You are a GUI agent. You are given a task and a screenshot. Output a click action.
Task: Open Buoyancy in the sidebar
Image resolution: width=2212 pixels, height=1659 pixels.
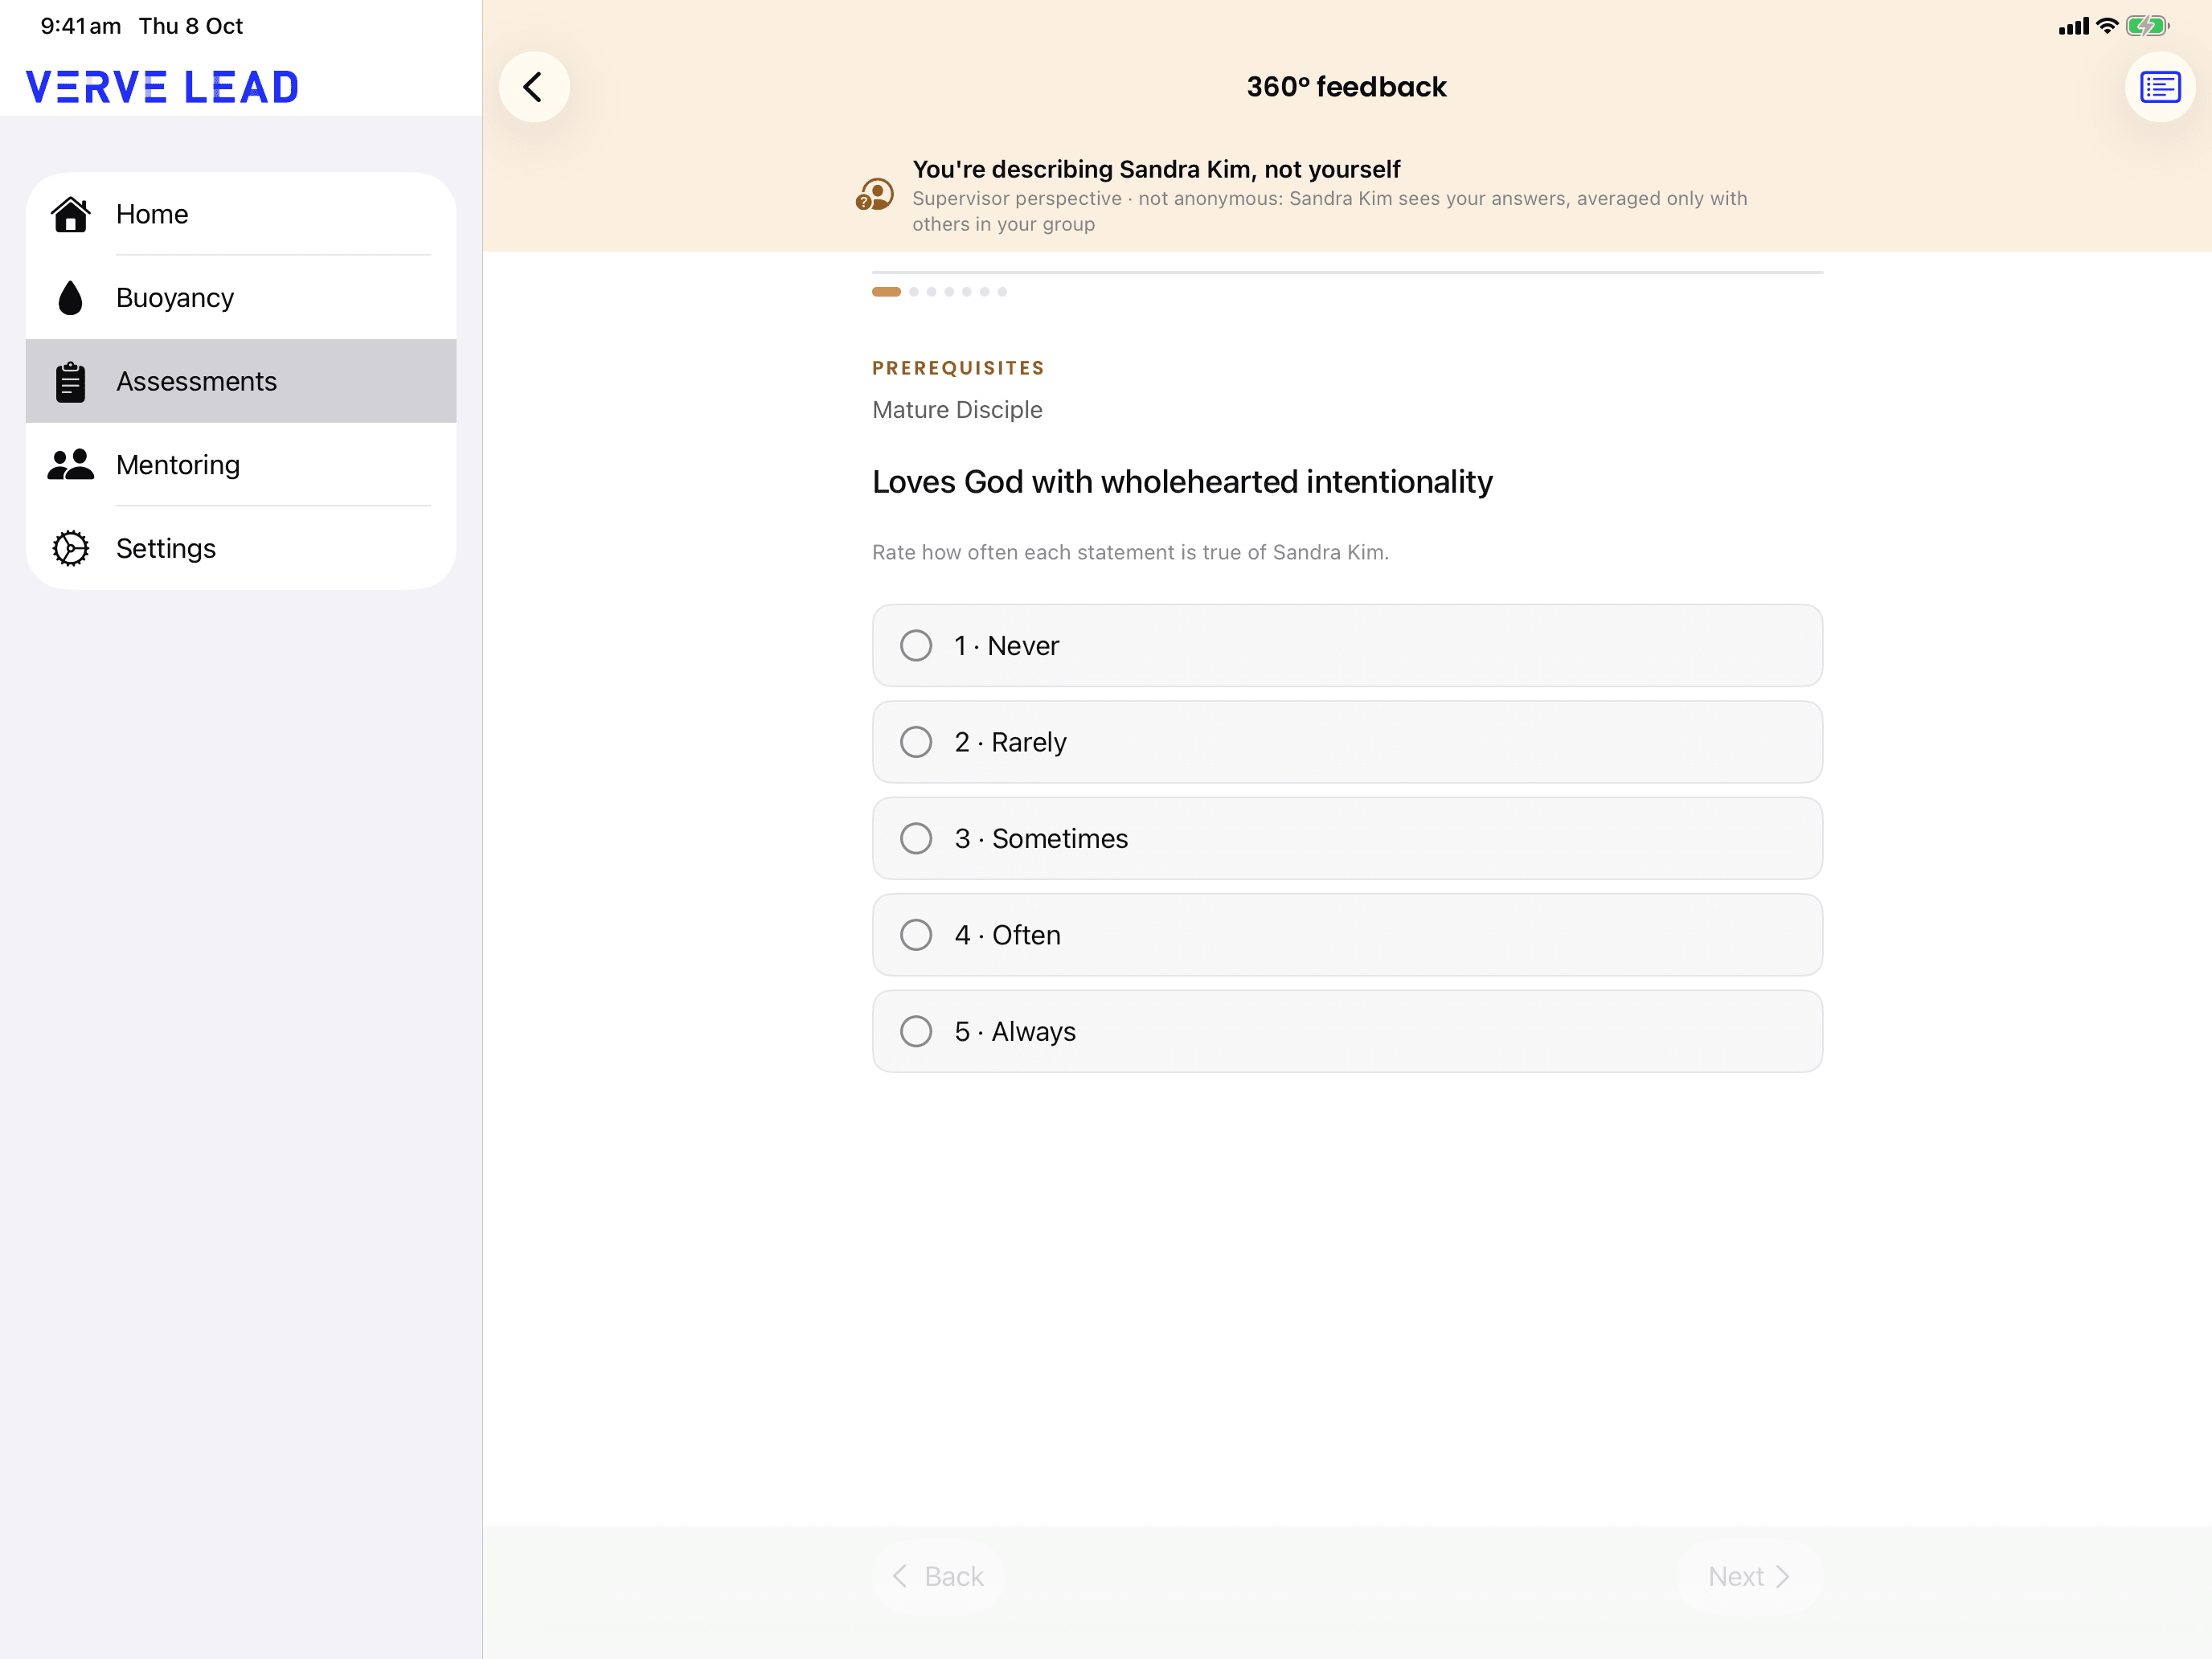pos(241,298)
